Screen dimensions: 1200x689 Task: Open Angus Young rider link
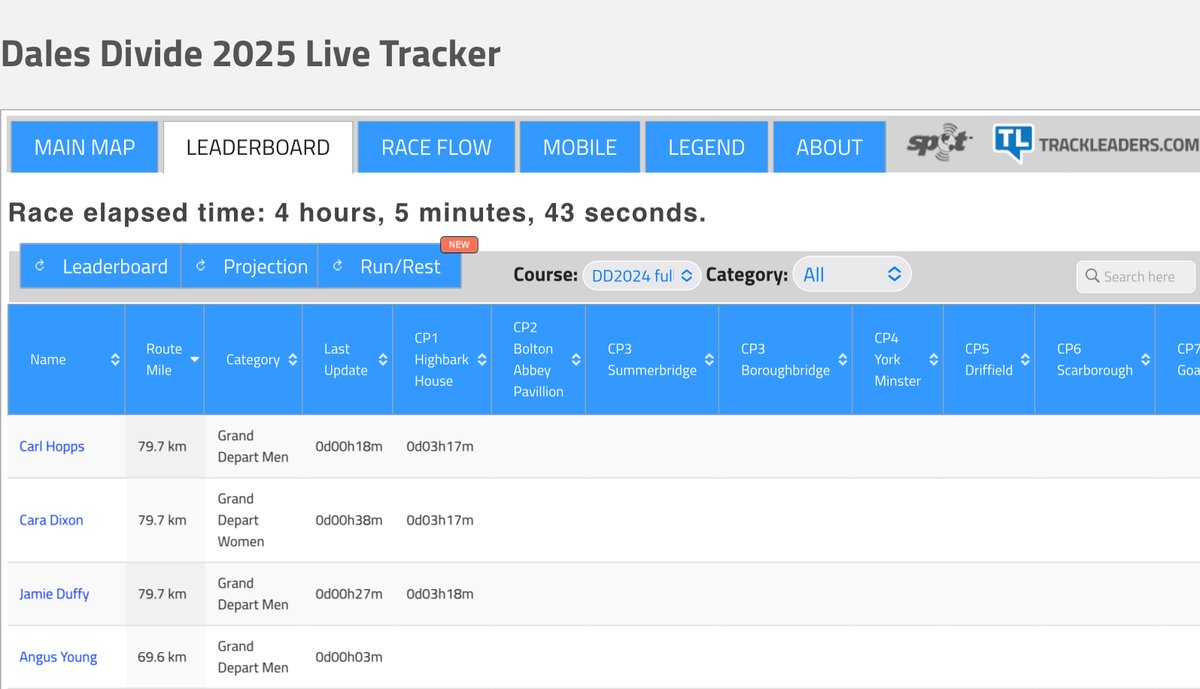click(58, 657)
